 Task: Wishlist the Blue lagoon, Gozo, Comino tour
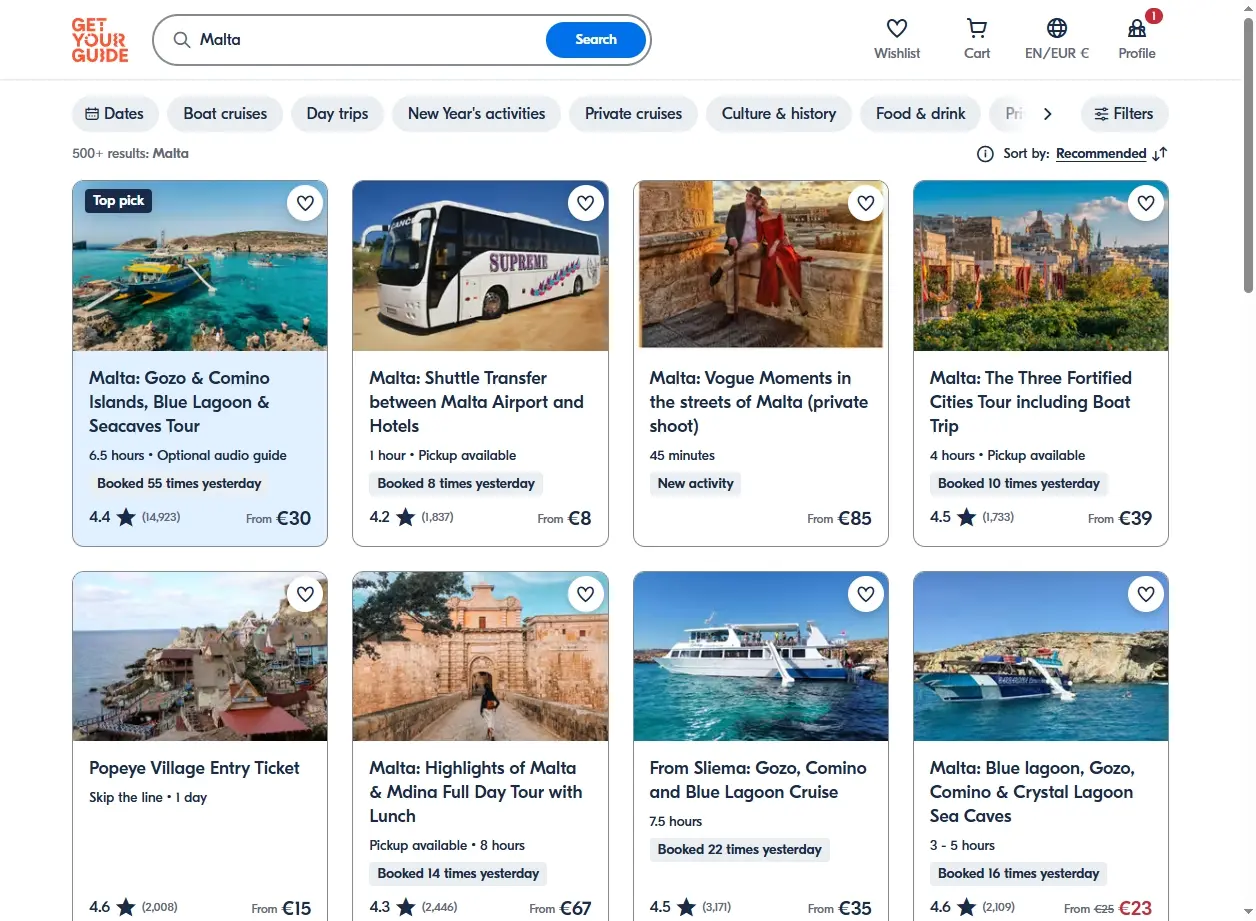[x=1146, y=594]
